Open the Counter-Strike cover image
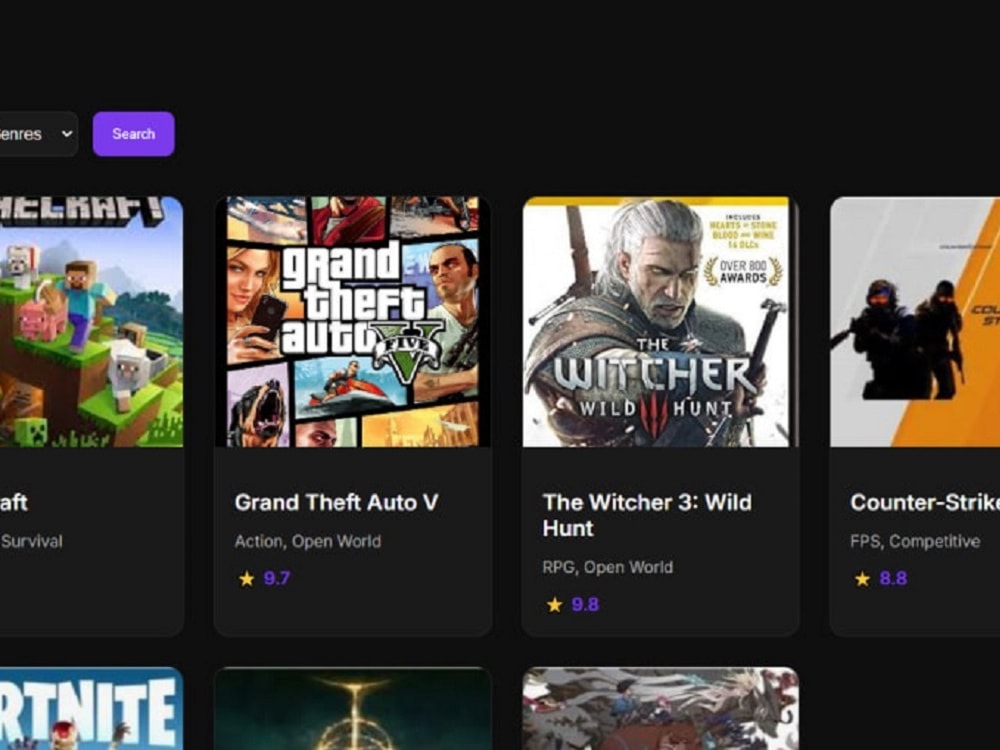The height and width of the screenshot is (750, 1000). (x=915, y=322)
